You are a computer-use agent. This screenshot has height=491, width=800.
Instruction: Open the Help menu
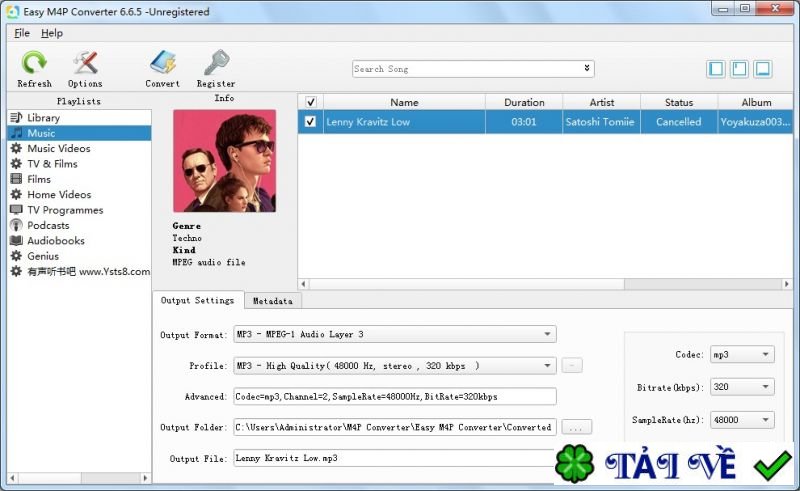(52, 33)
